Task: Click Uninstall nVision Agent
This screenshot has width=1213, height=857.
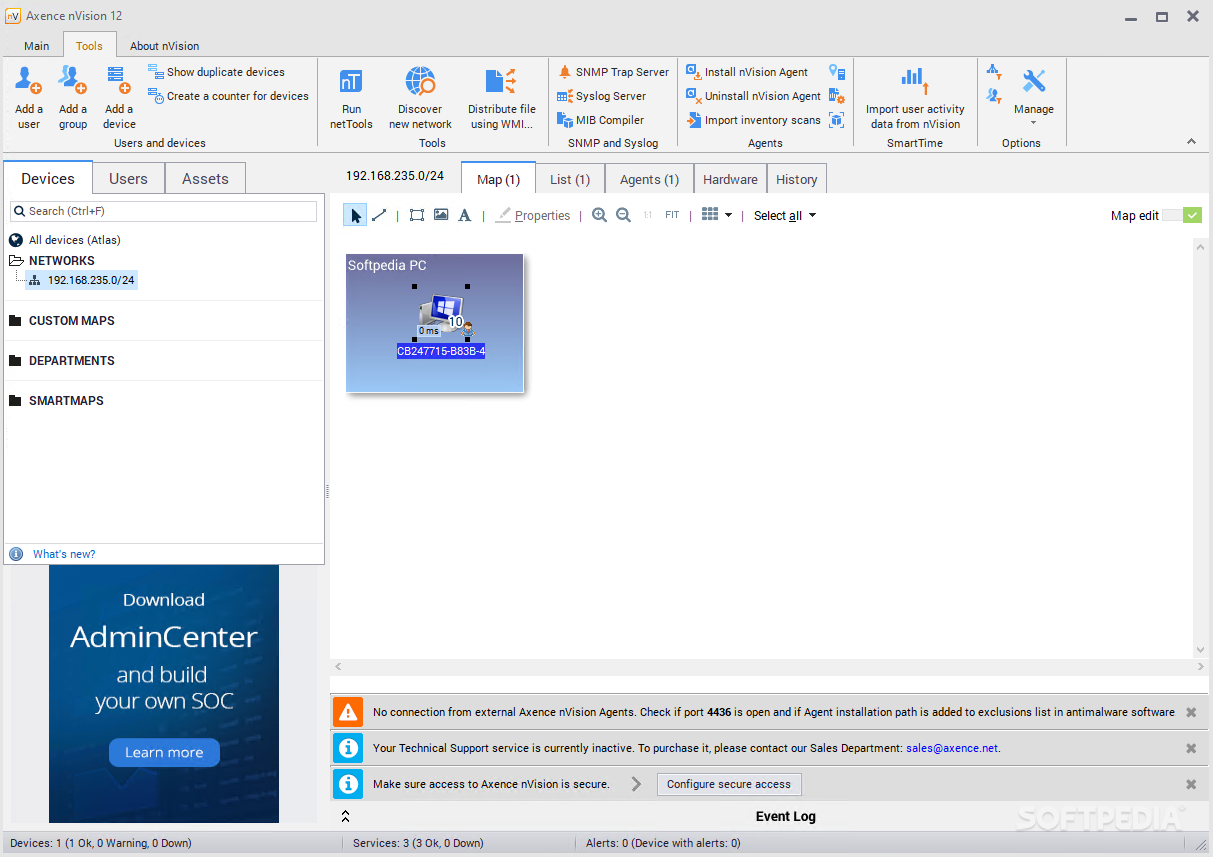Action: pos(753,96)
